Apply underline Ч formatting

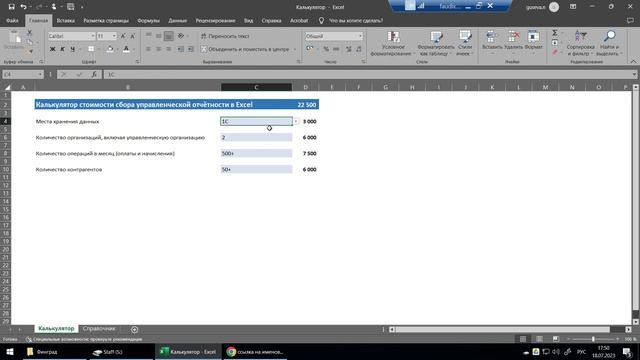[73, 49]
